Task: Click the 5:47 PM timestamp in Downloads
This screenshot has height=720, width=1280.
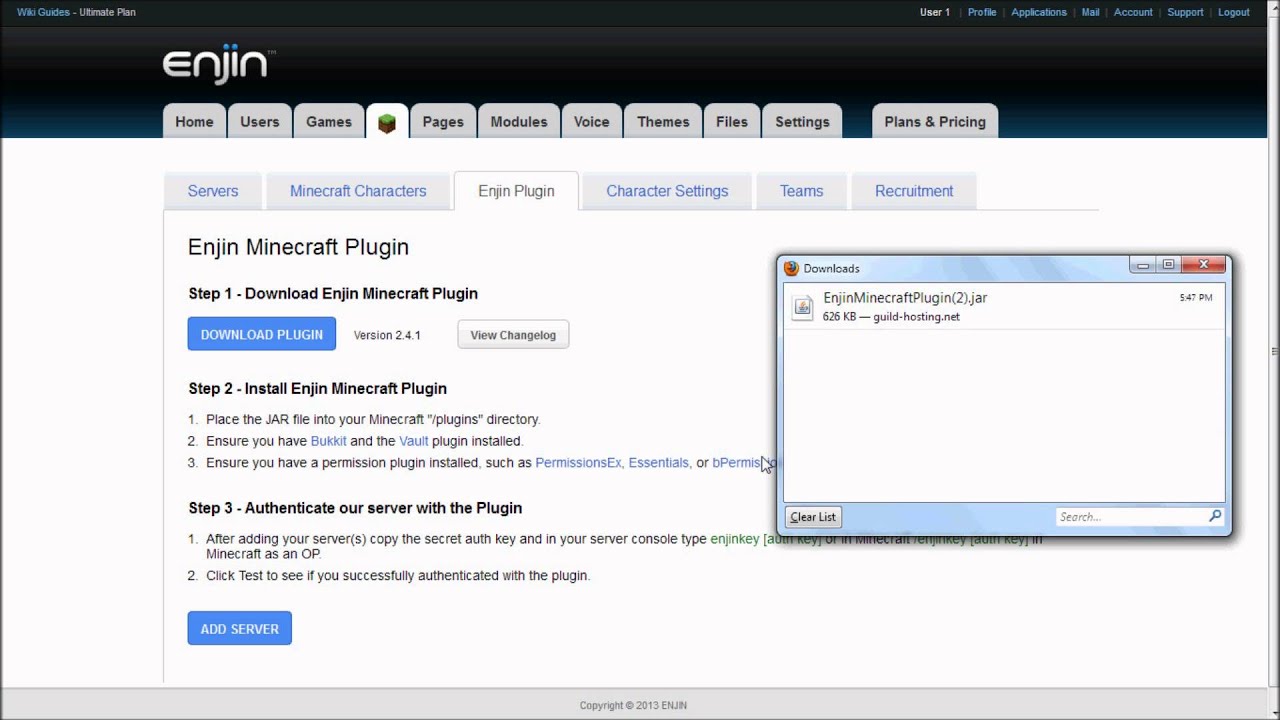Action: click(x=1196, y=298)
